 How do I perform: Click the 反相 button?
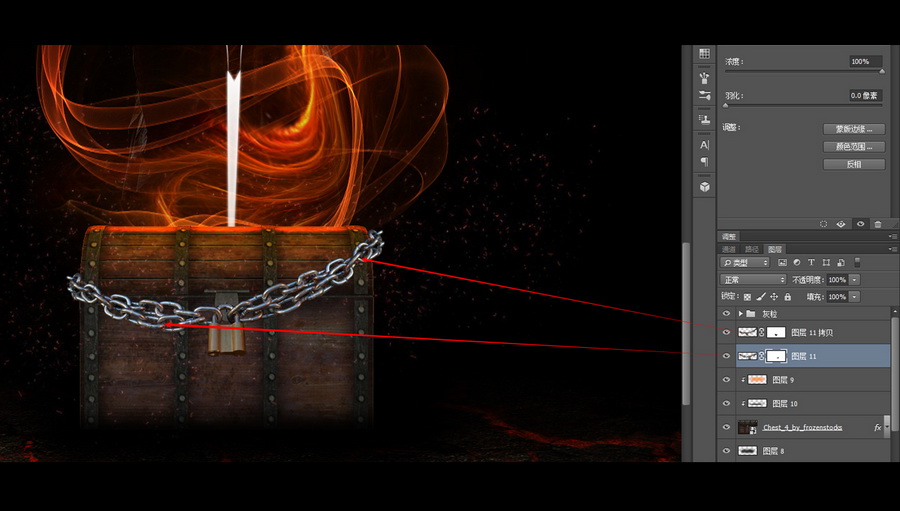[x=853, y=164]
